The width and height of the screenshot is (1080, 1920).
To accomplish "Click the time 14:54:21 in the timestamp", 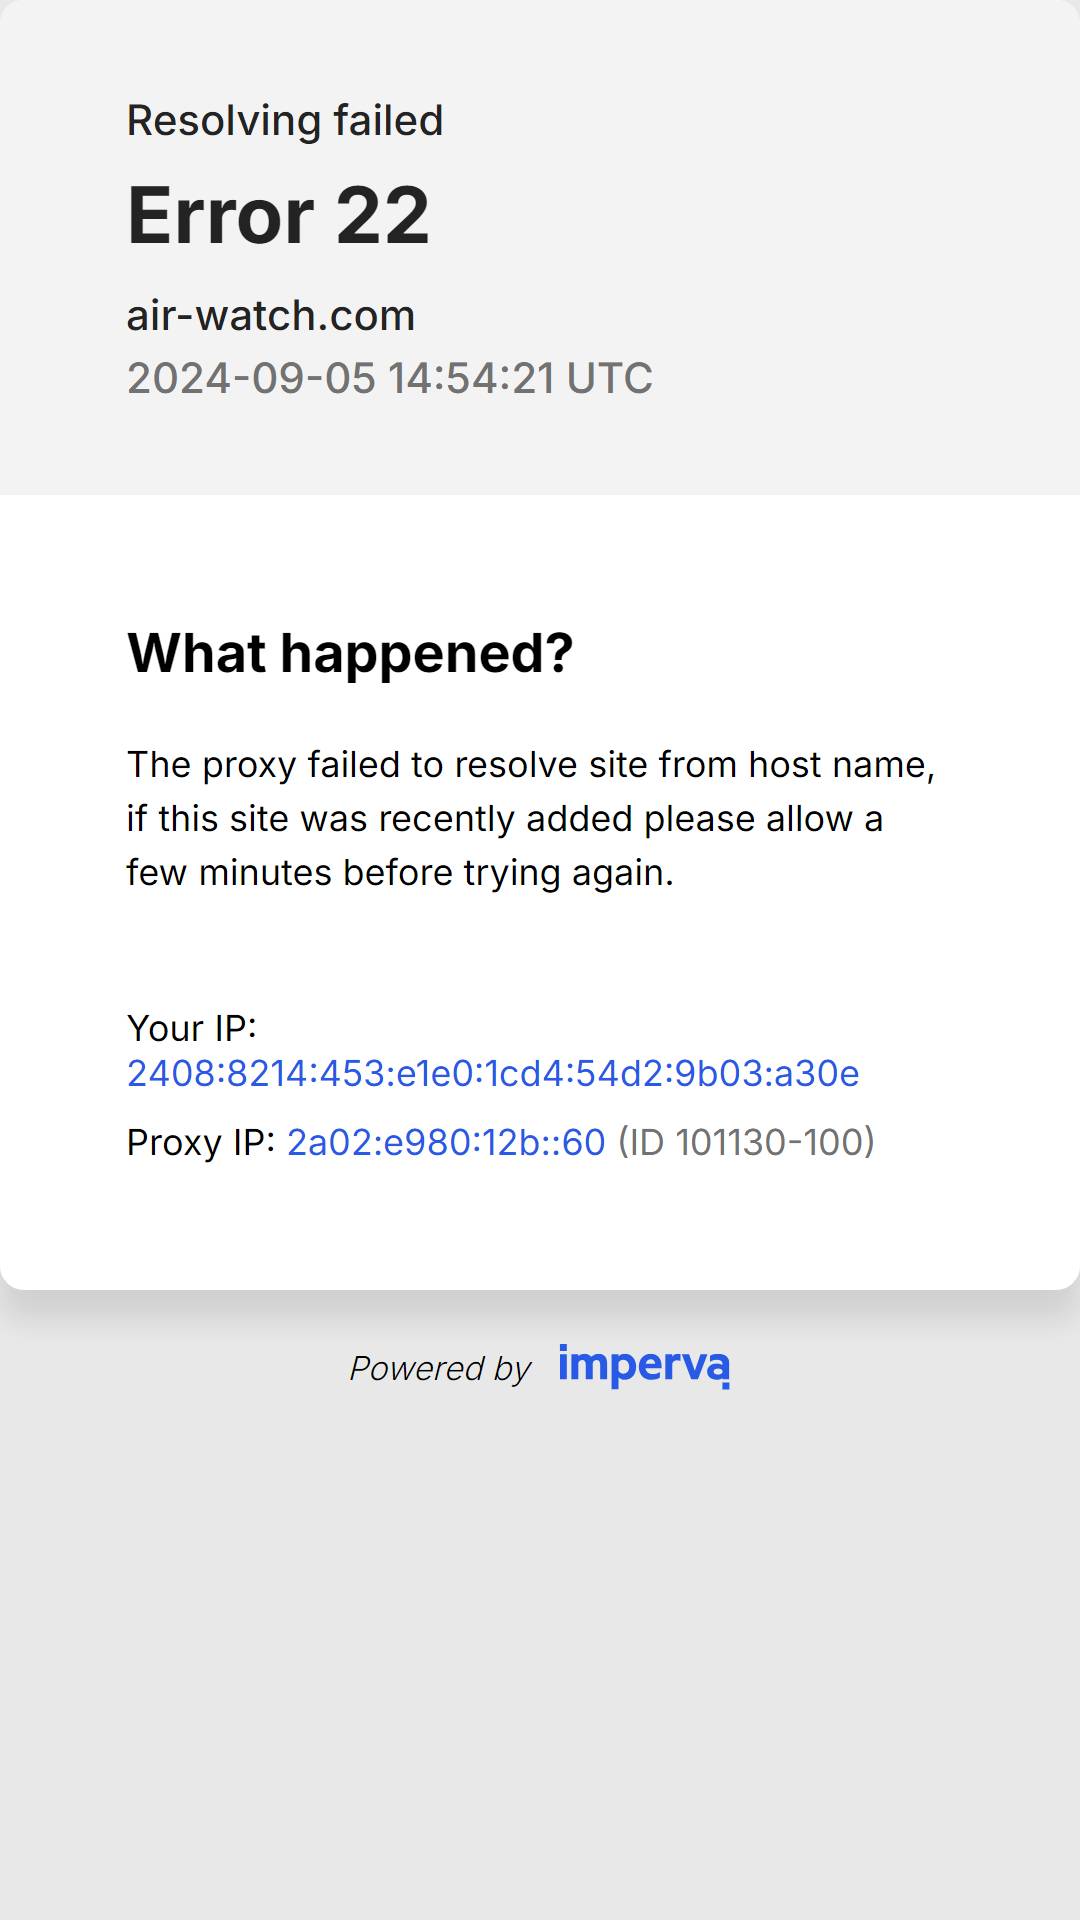I will pyautogui.click(x=471, y=378).
